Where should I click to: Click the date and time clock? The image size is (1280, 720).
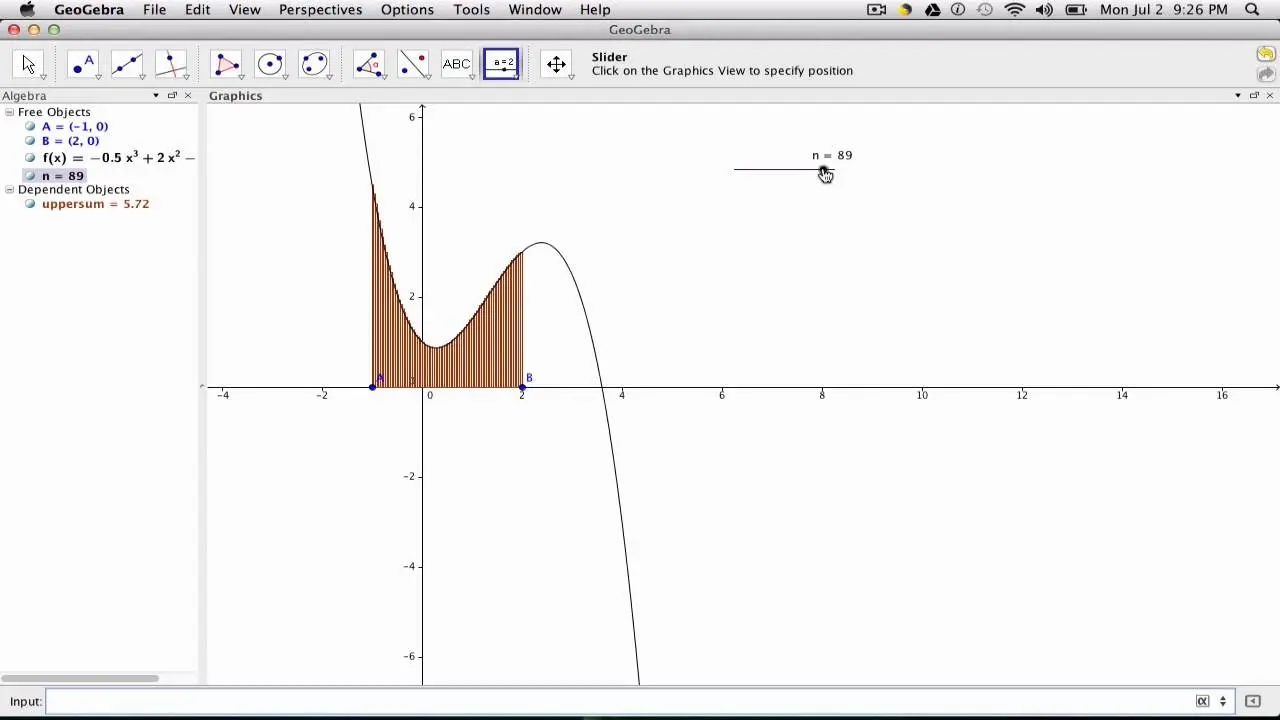tap(1163, 10)
